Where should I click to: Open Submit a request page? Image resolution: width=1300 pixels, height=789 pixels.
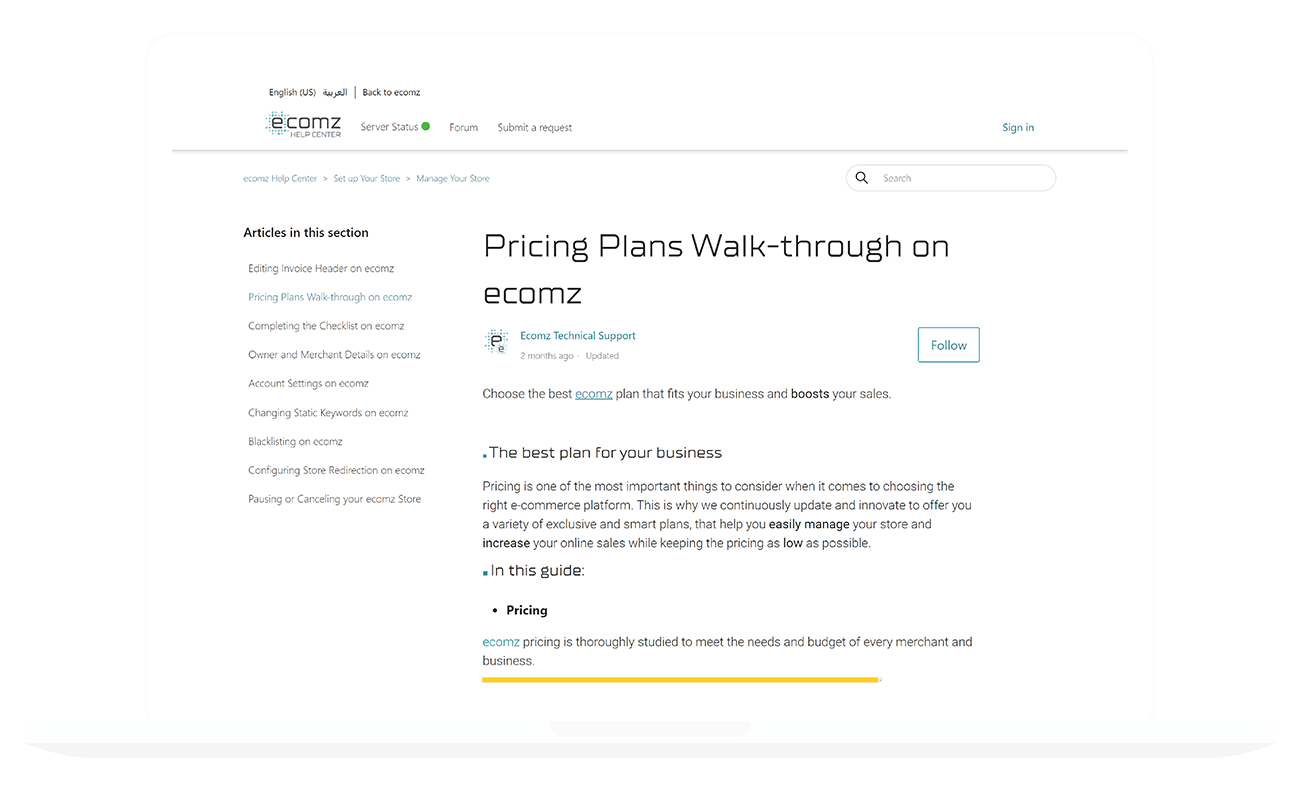(535, 127)
